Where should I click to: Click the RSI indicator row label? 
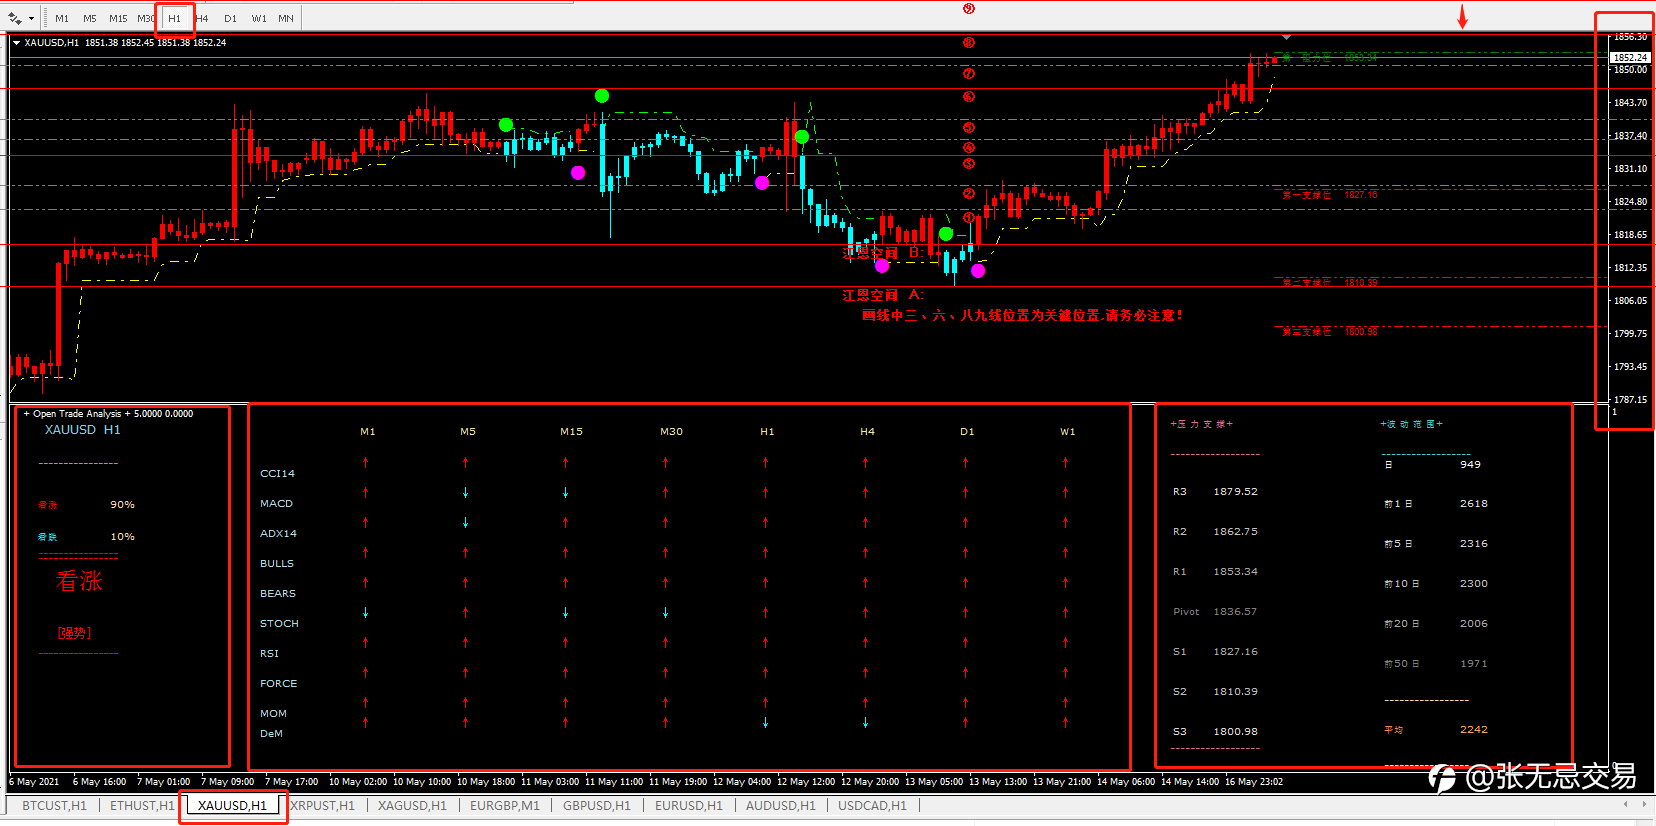pos(269,653)
